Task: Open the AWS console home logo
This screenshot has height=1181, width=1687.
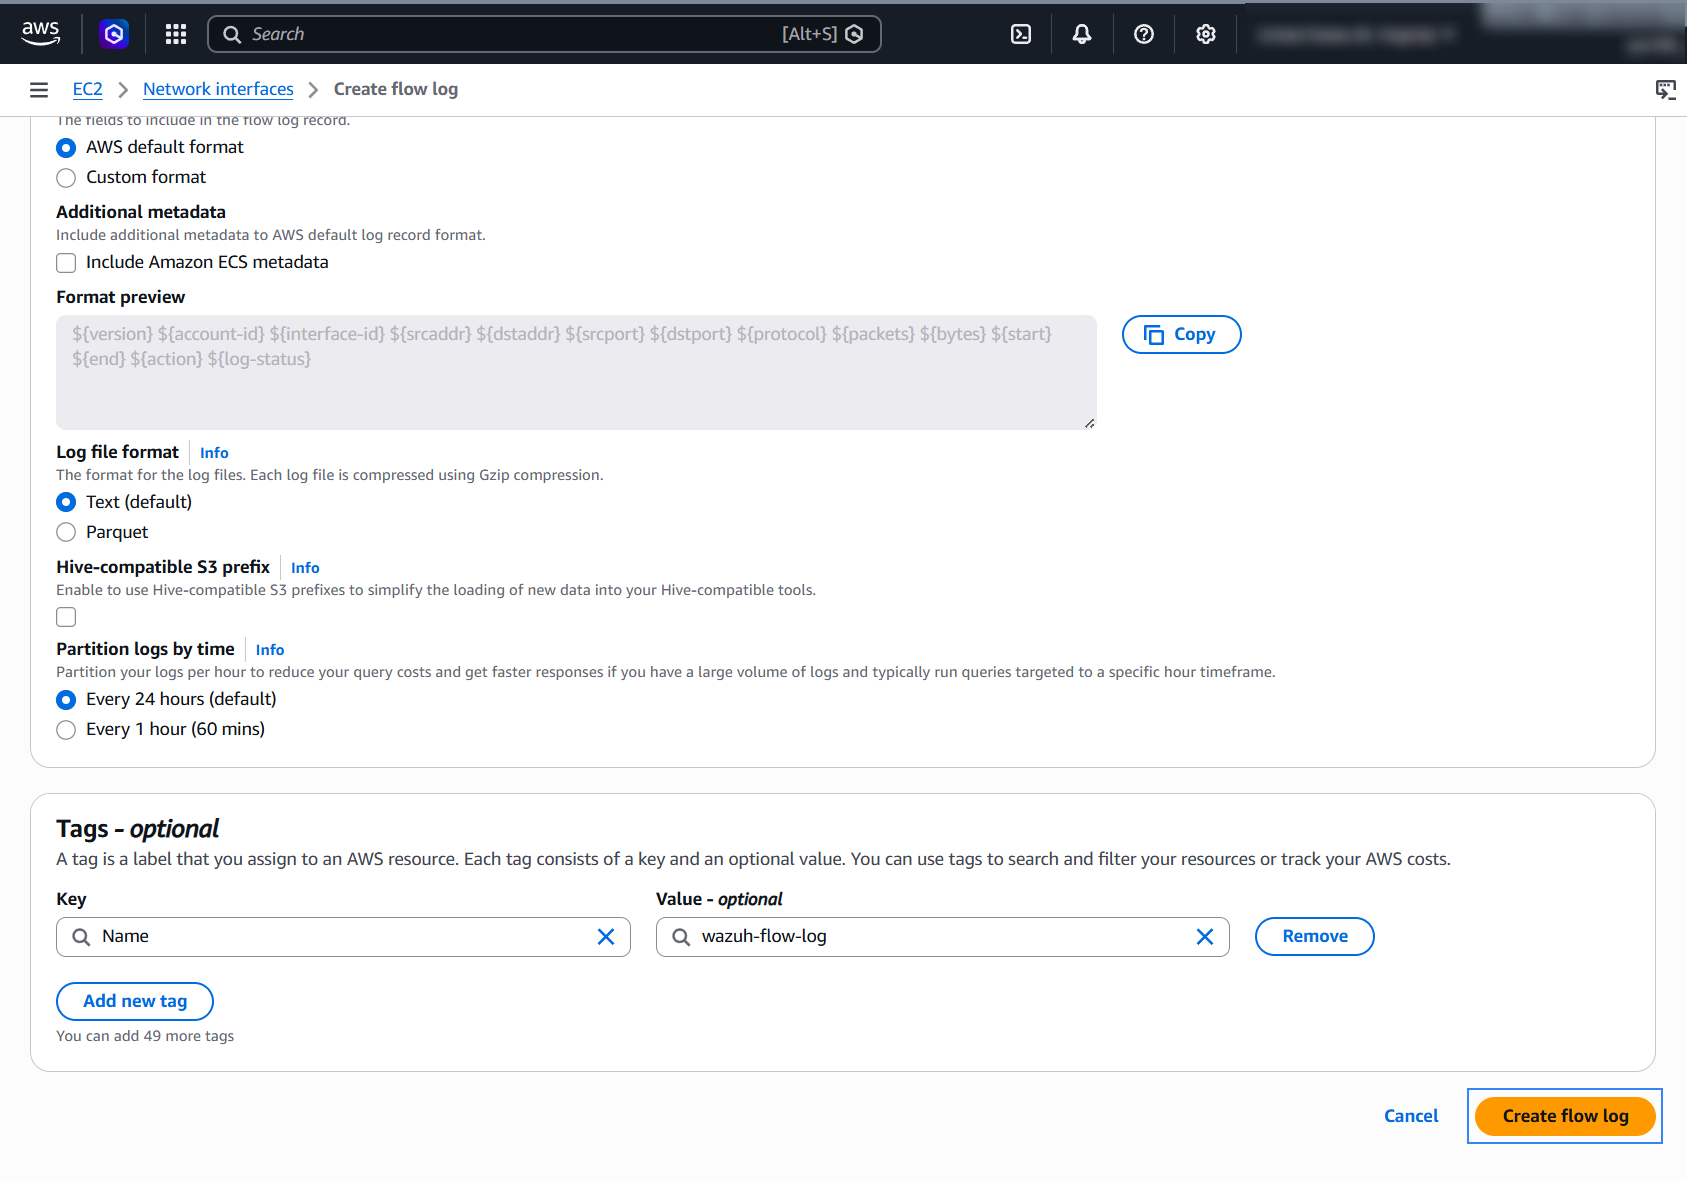Action: click(41, 34)
